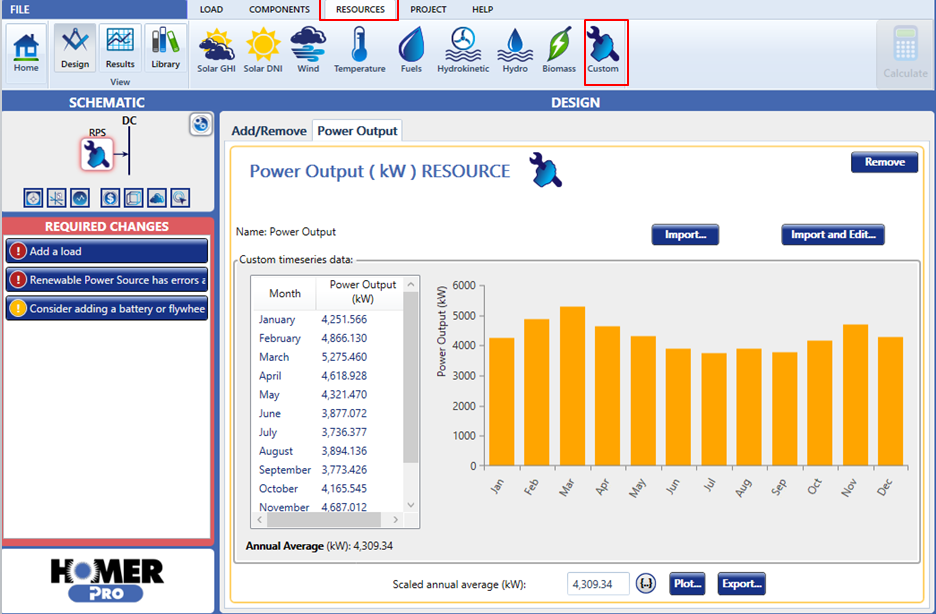
Task: Click the scaled annual average field
Action: [x=598, y=583]
